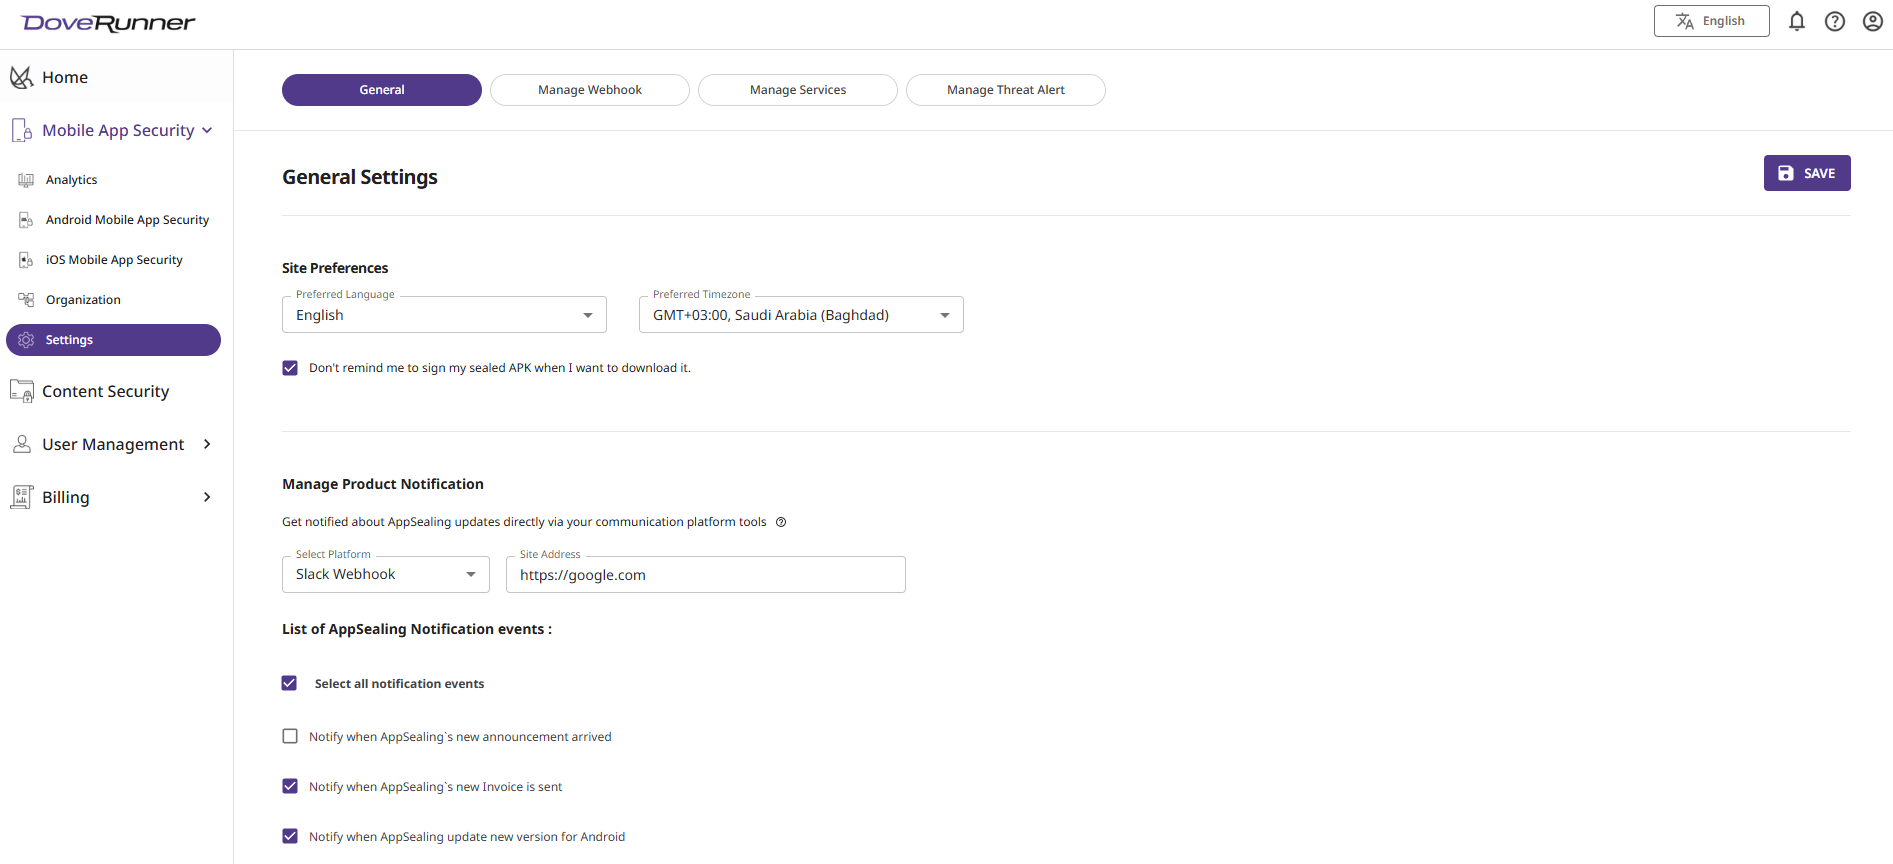Click the English language button in header
Image resolution: width=1893 pixels, height=864 pixels.
coord(1711,21)
